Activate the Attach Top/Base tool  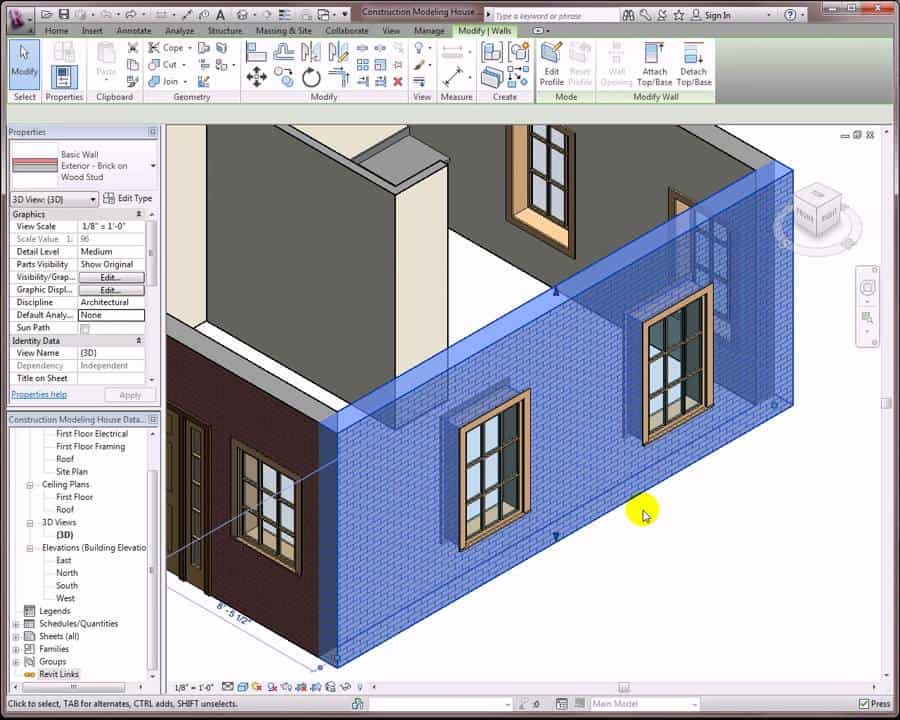click(x=656, y=64)
